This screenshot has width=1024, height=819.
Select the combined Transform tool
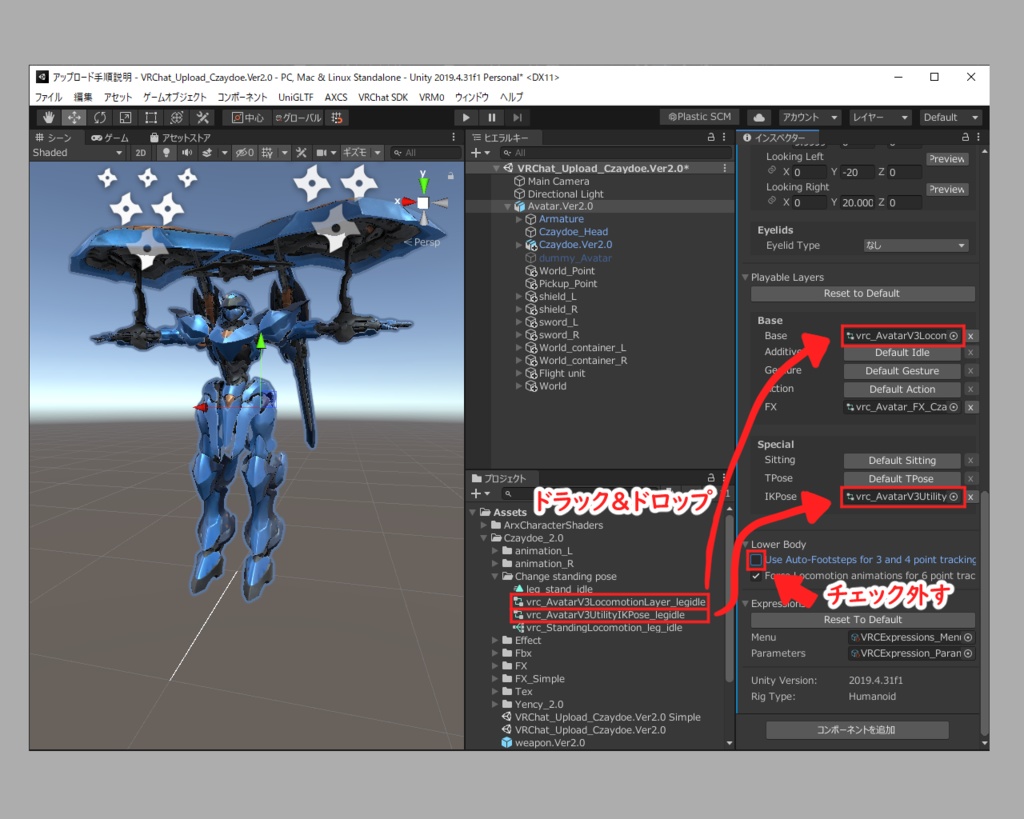176,118
